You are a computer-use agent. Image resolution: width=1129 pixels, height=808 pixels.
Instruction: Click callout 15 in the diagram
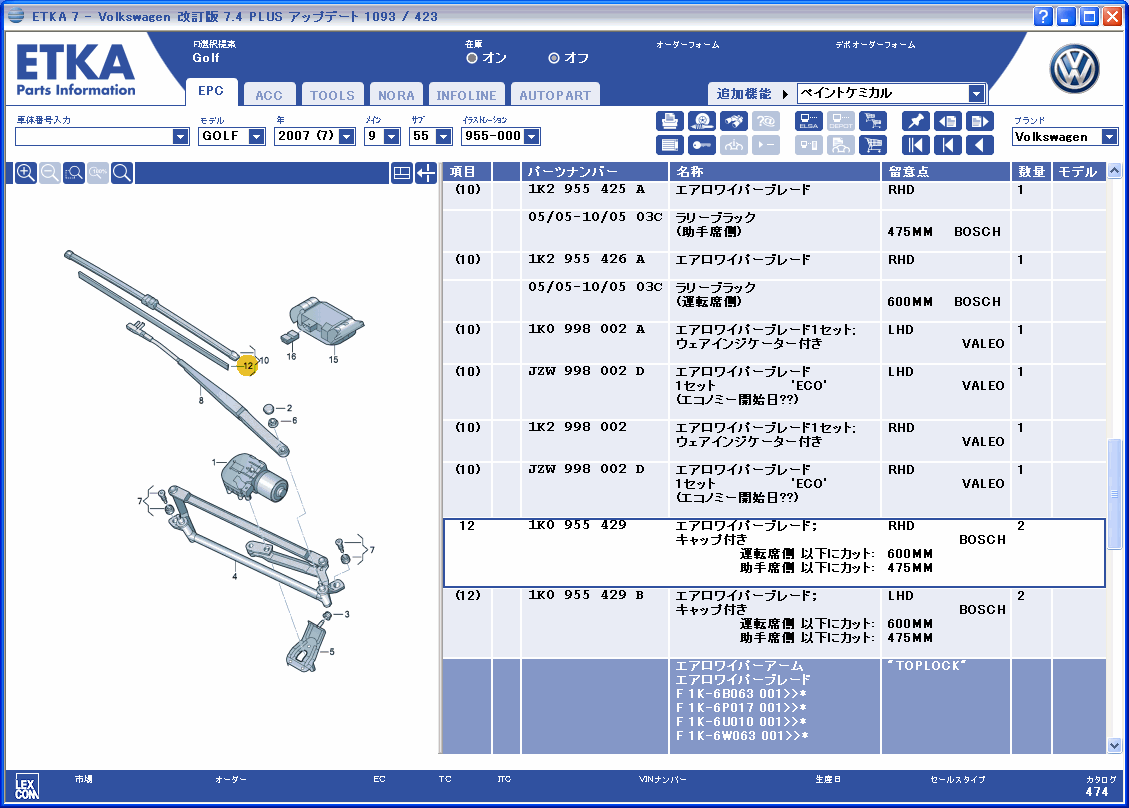[x=333, y=359]
